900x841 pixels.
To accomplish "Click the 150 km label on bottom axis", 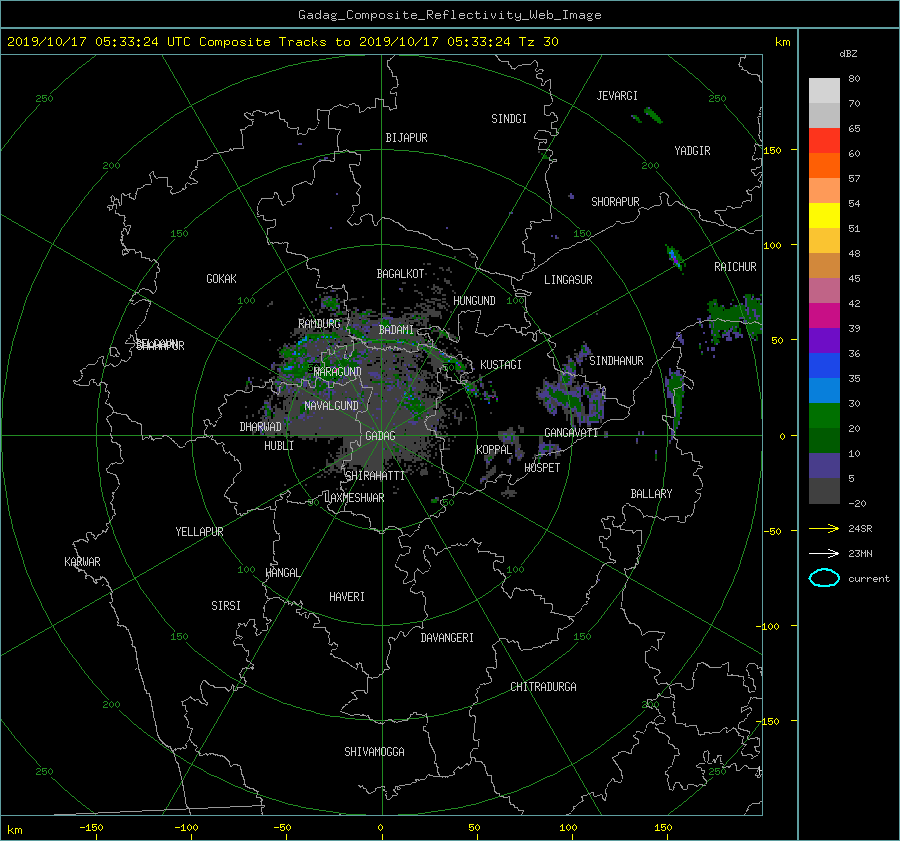I will coord(663,828).
